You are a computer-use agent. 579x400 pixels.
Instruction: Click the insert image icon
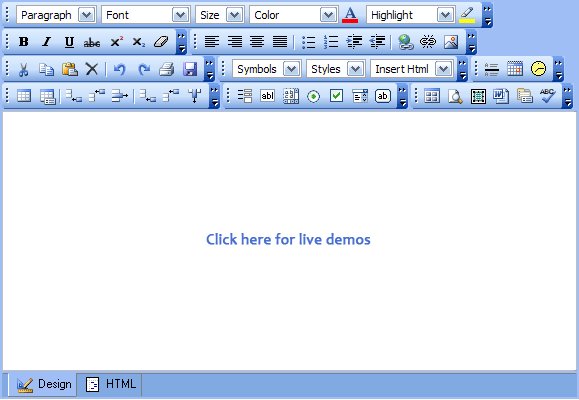pos(451,42)
